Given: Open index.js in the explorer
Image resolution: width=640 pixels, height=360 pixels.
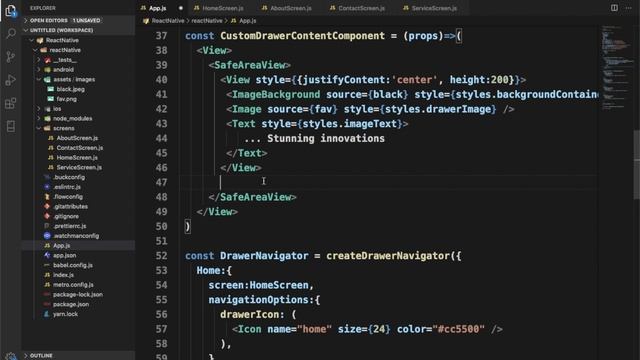Looking at the screenshot, I should click(63, 275).
